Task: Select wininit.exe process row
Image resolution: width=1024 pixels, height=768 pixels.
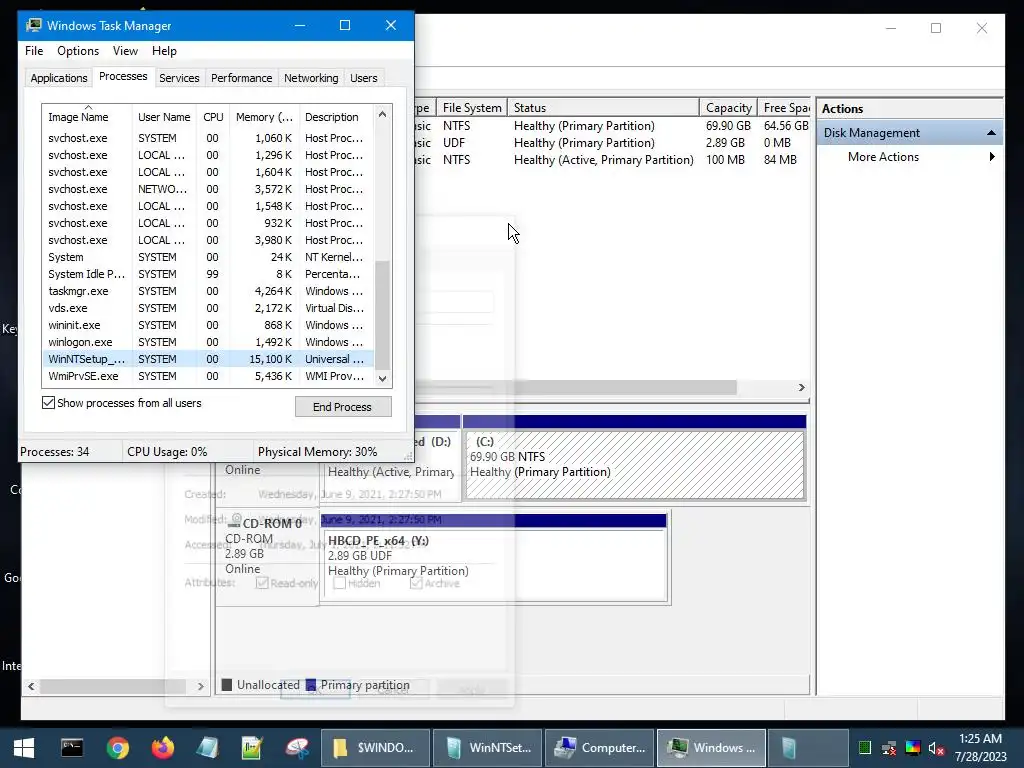Action: click(x=208, y=325)
